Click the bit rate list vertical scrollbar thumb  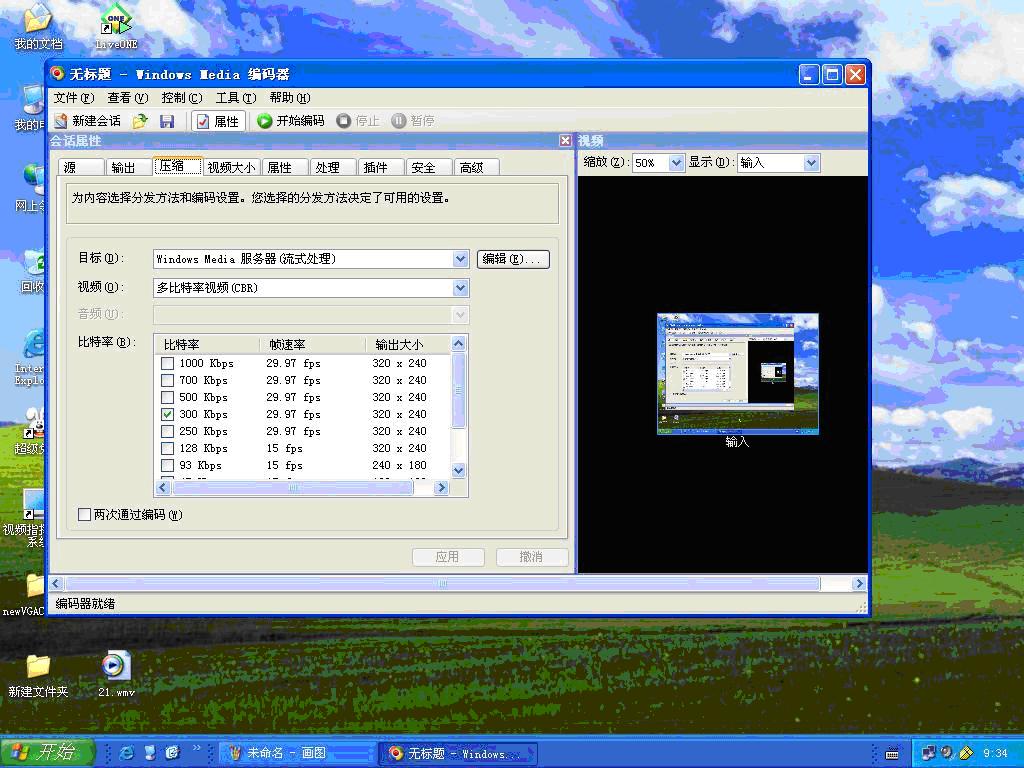458,391
